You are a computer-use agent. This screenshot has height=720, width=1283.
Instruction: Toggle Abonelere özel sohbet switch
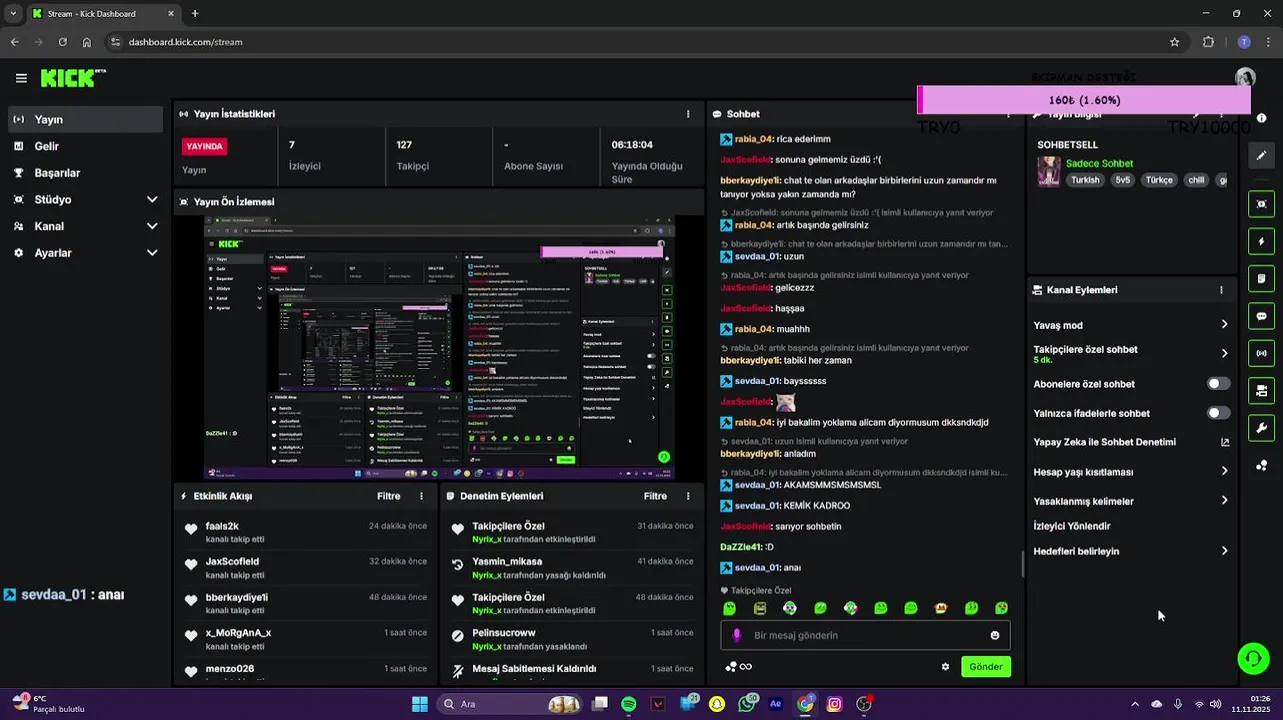coord(1218,384)
